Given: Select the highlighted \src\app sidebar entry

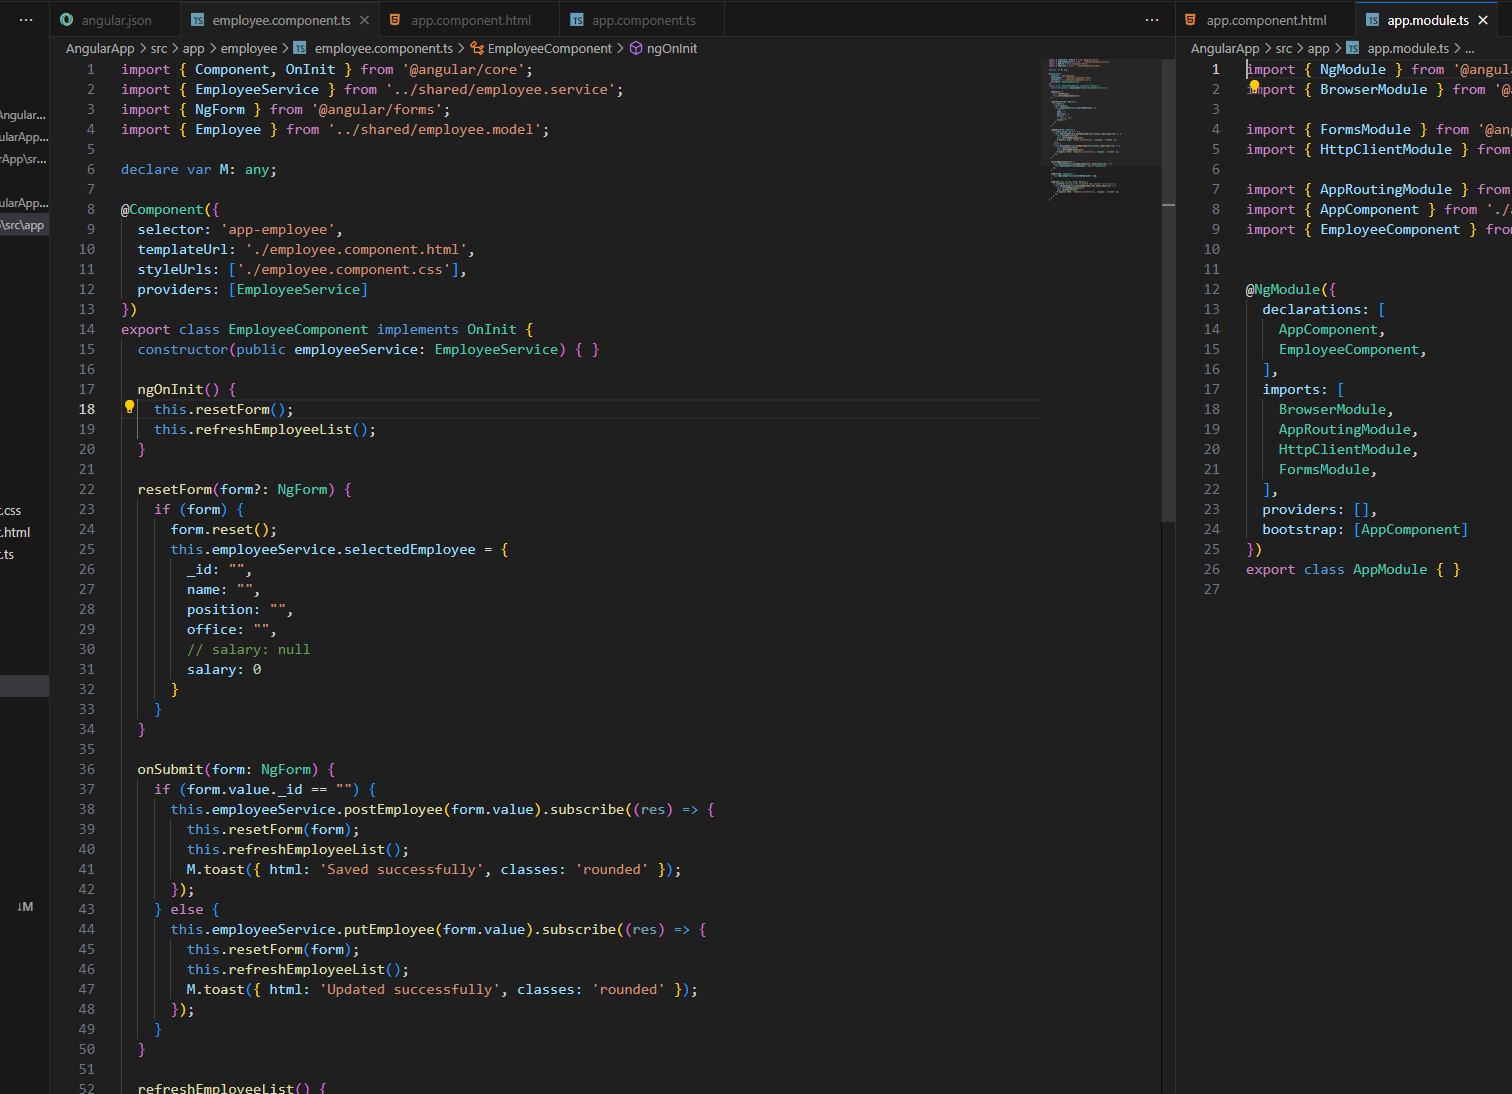Looking at the screenshot, I should tap(24, 225).
